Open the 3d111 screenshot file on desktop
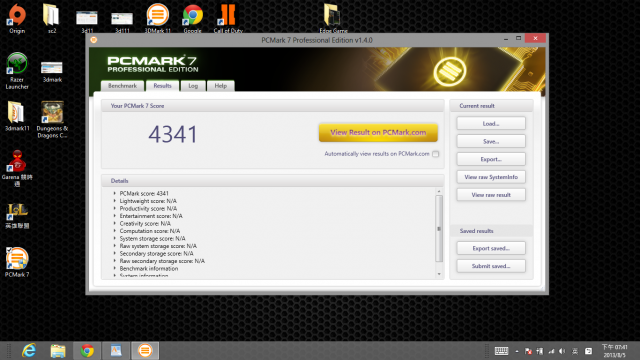This screenshot has width=640, height=360. pos(122,21)
